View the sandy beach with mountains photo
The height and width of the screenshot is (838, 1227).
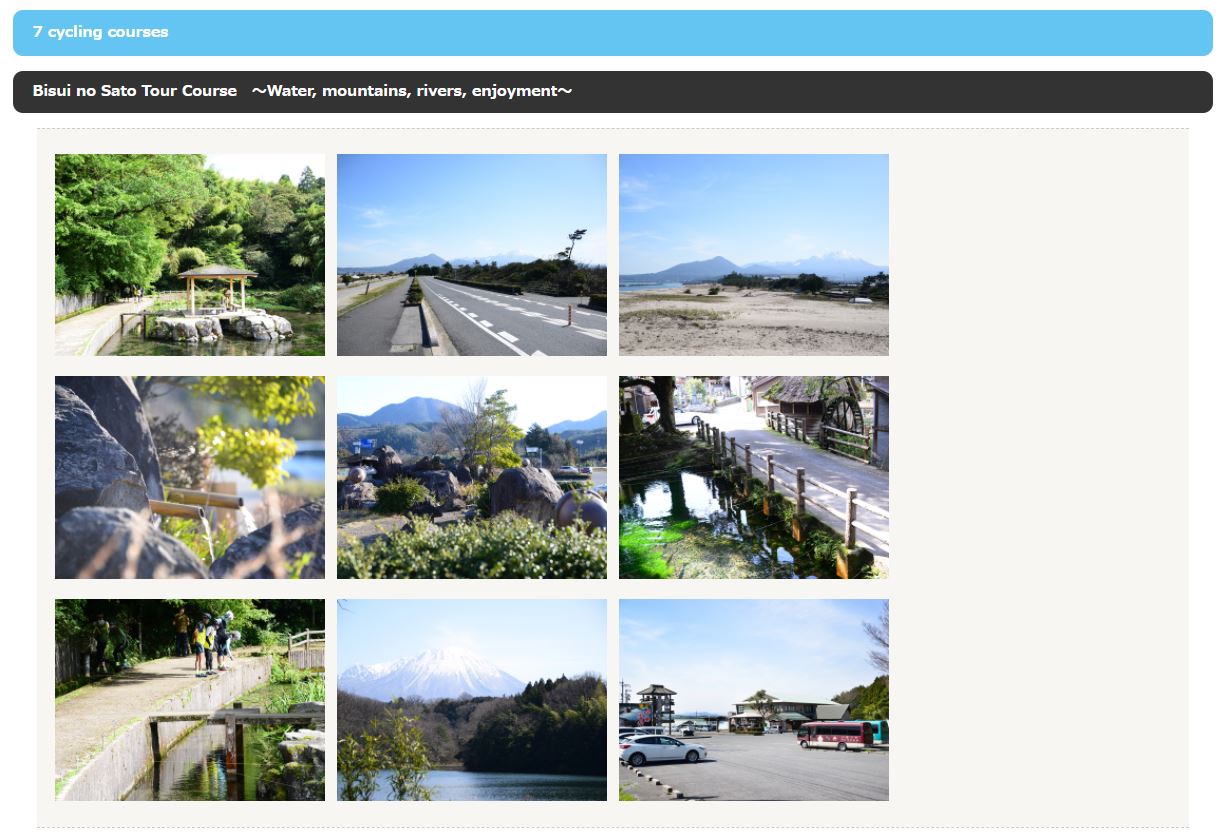point(754,255)
